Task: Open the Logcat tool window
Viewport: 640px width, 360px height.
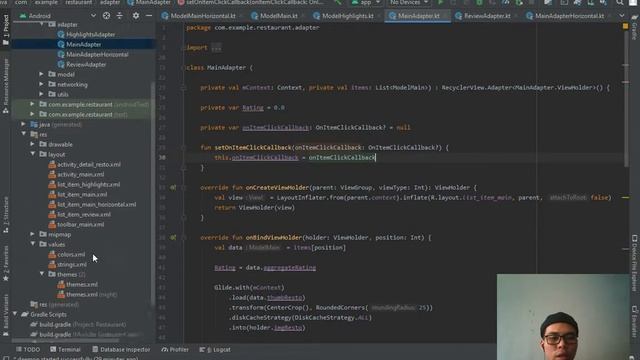Action: pyautogui.click(x=215, y=350)
